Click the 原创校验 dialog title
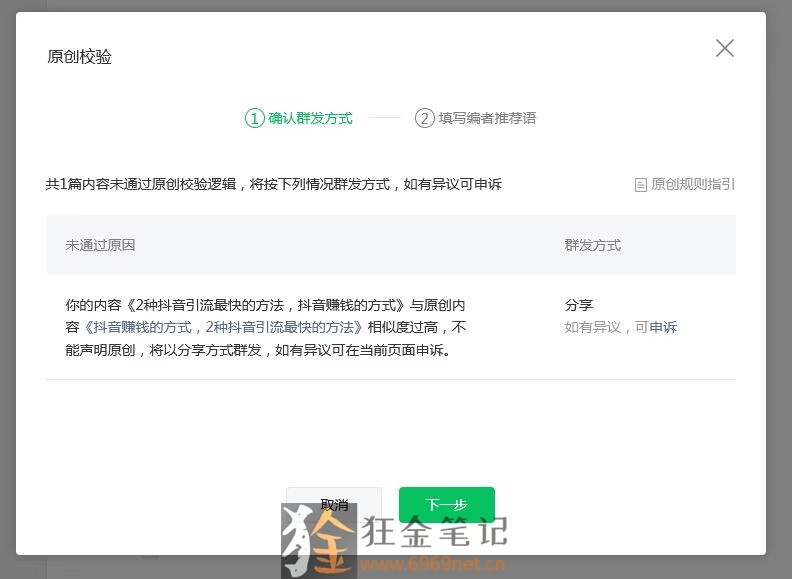Viewport: 792px width, 579px height. [79, 57]
